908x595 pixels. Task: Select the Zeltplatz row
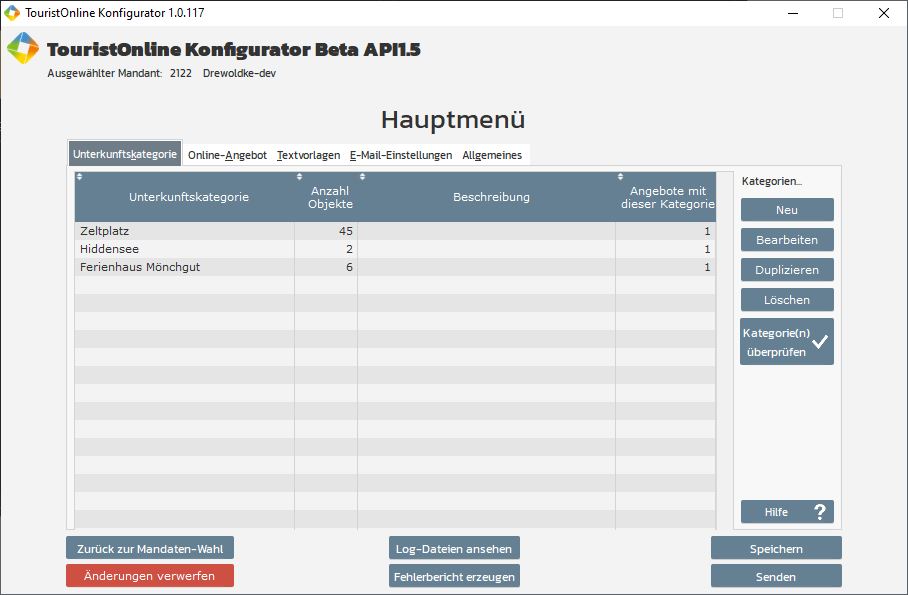pyautogui.click(x=395, y=231)
